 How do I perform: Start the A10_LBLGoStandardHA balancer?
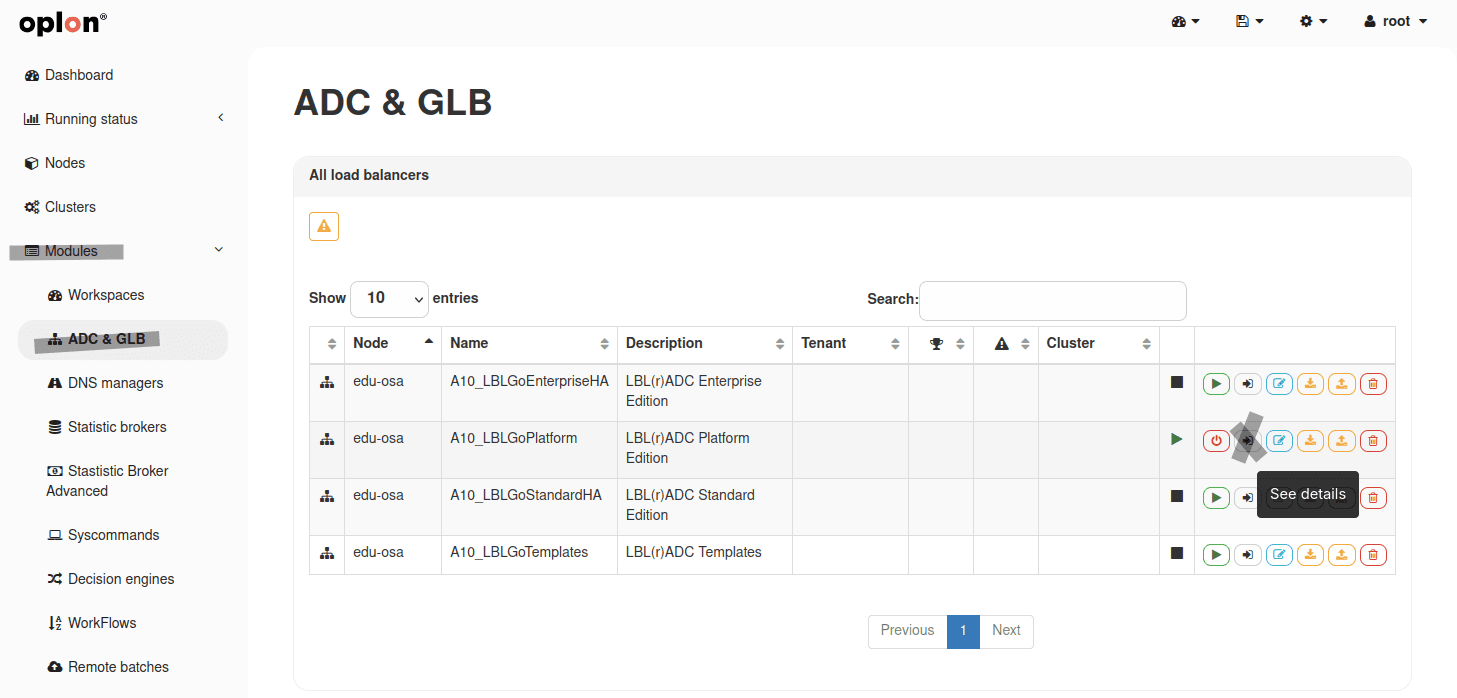(1216, 497)
